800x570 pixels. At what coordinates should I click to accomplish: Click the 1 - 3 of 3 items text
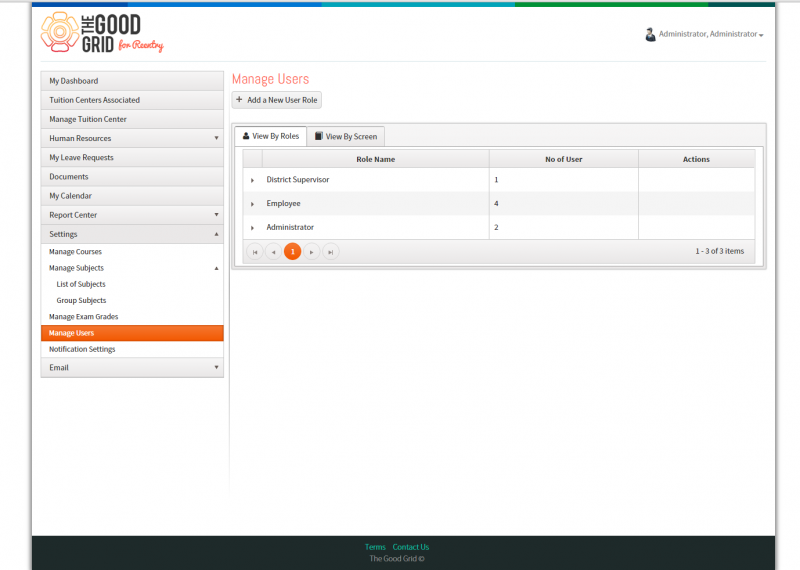click(x=719, y=251)
